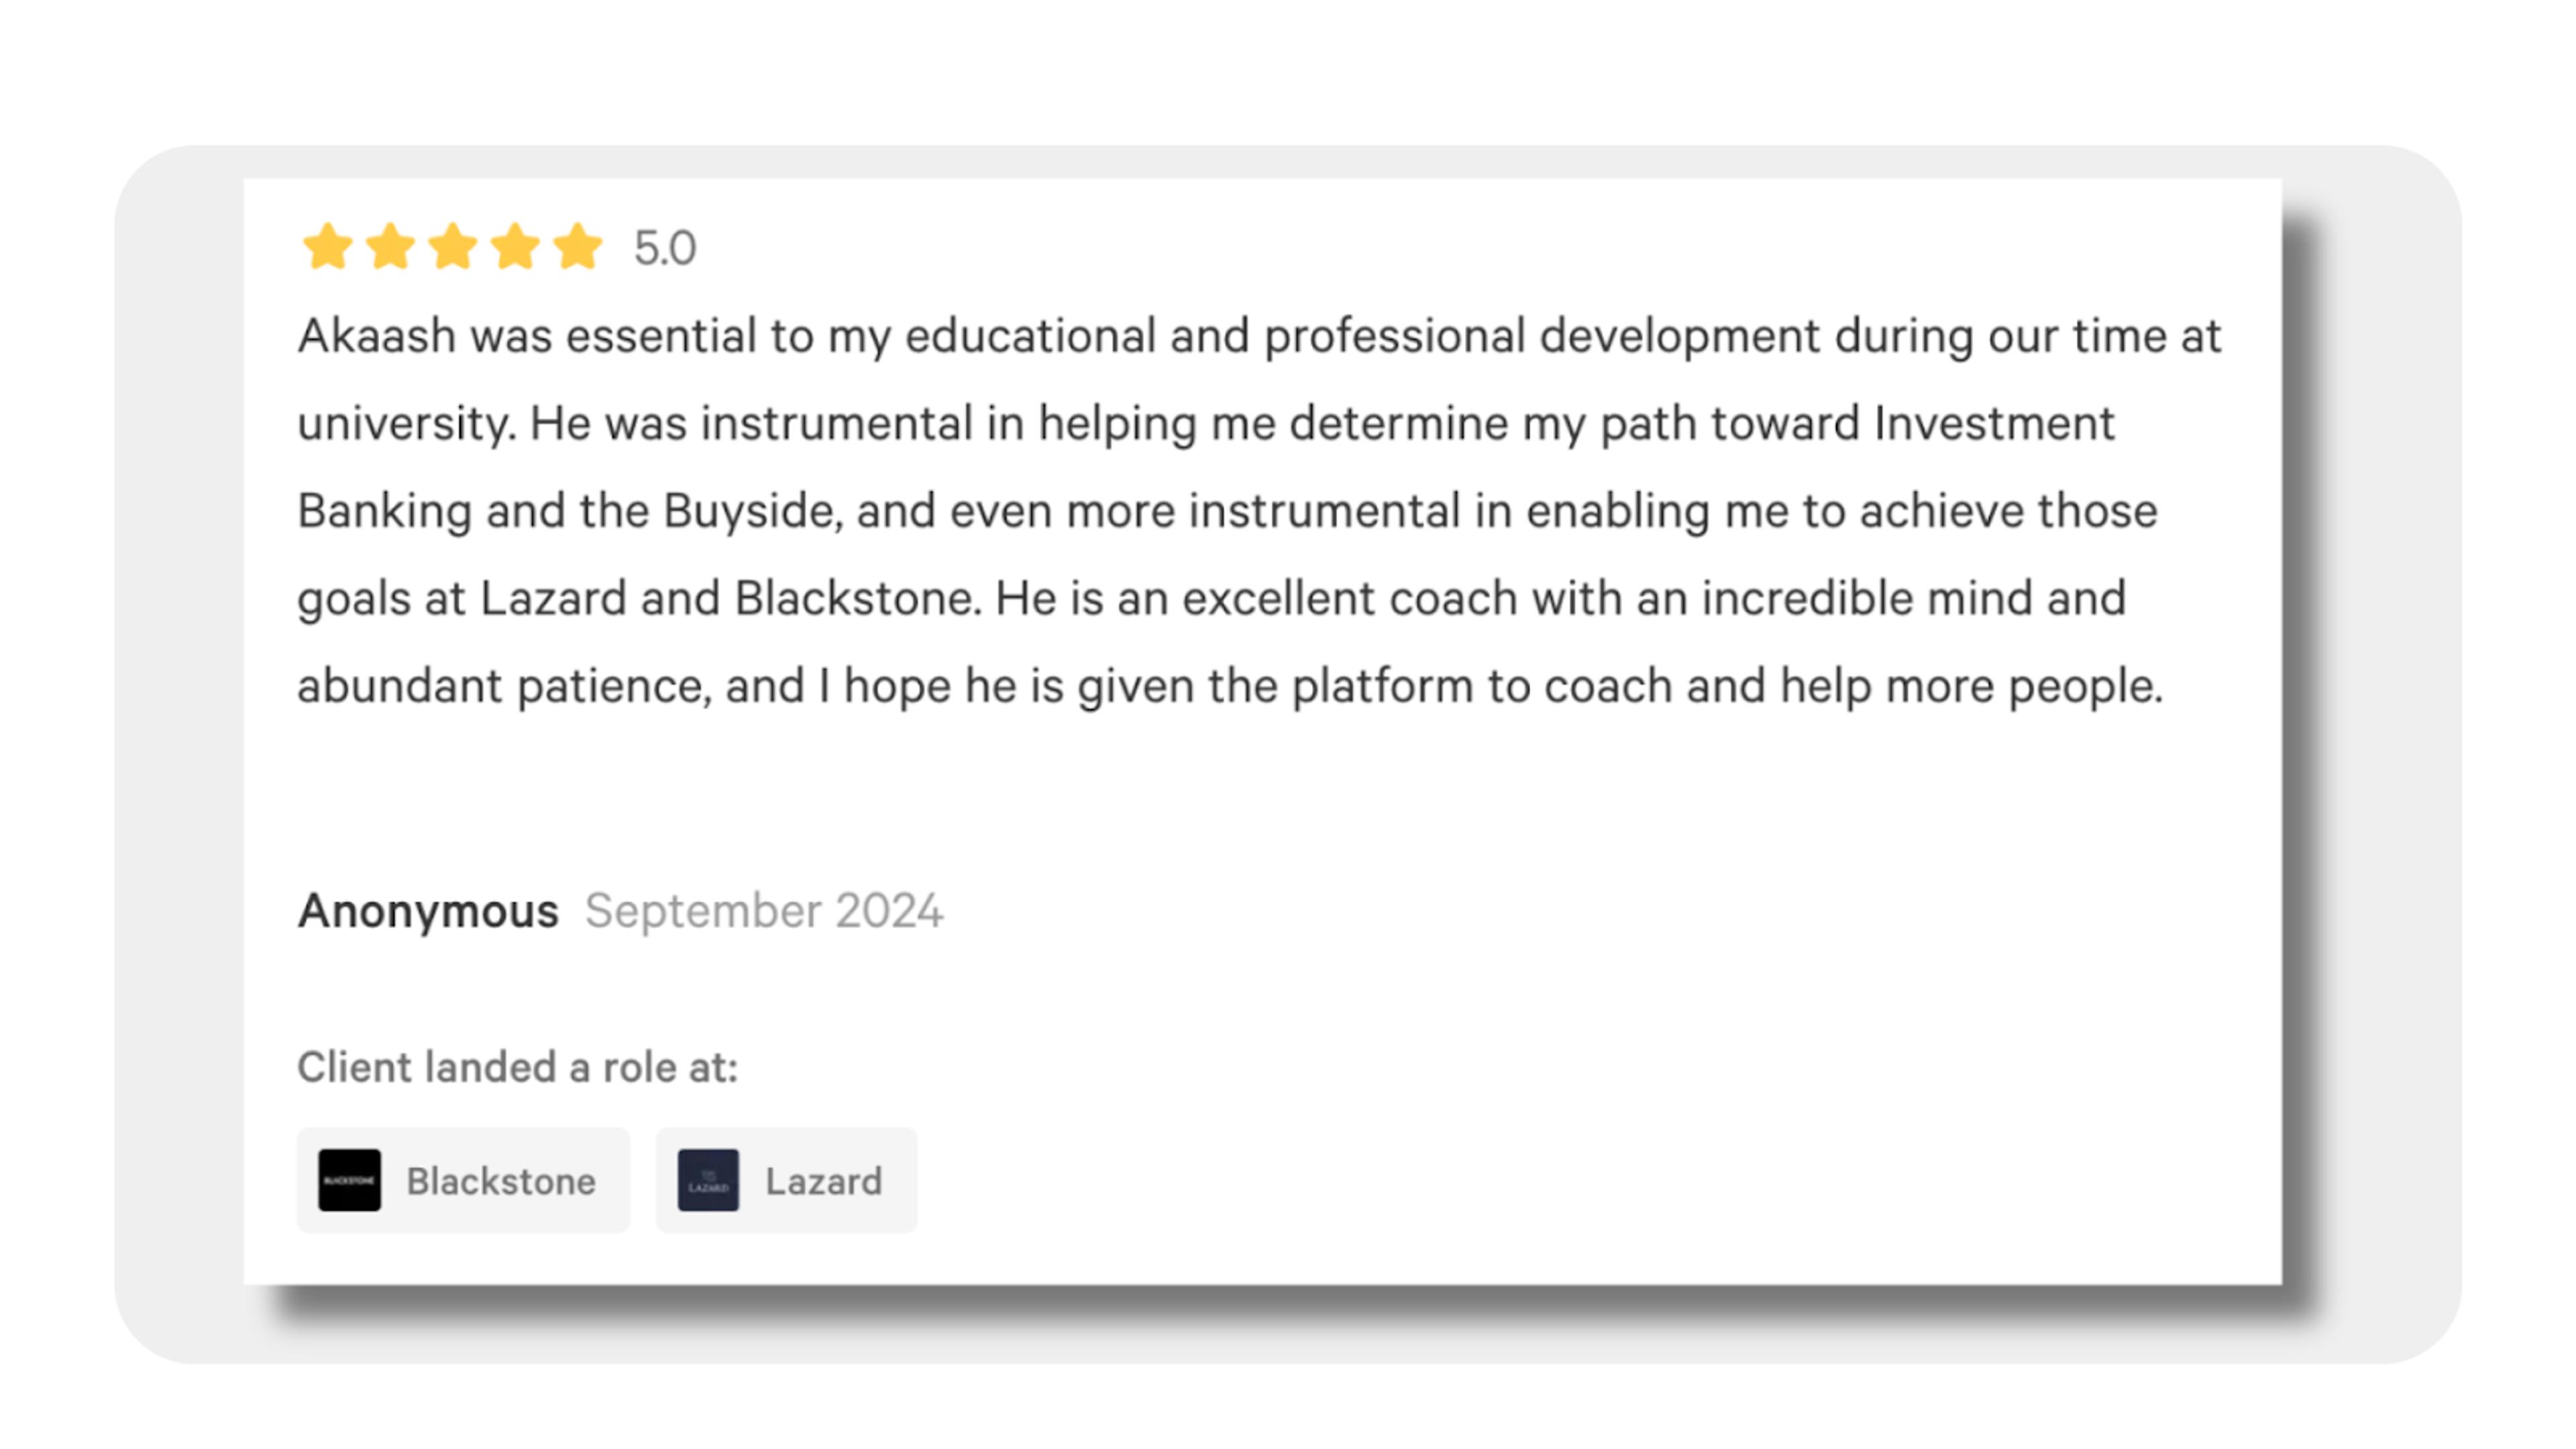Click the Anonymous reviewer name
This screenshot has height=1449, width=2576.
428,911
